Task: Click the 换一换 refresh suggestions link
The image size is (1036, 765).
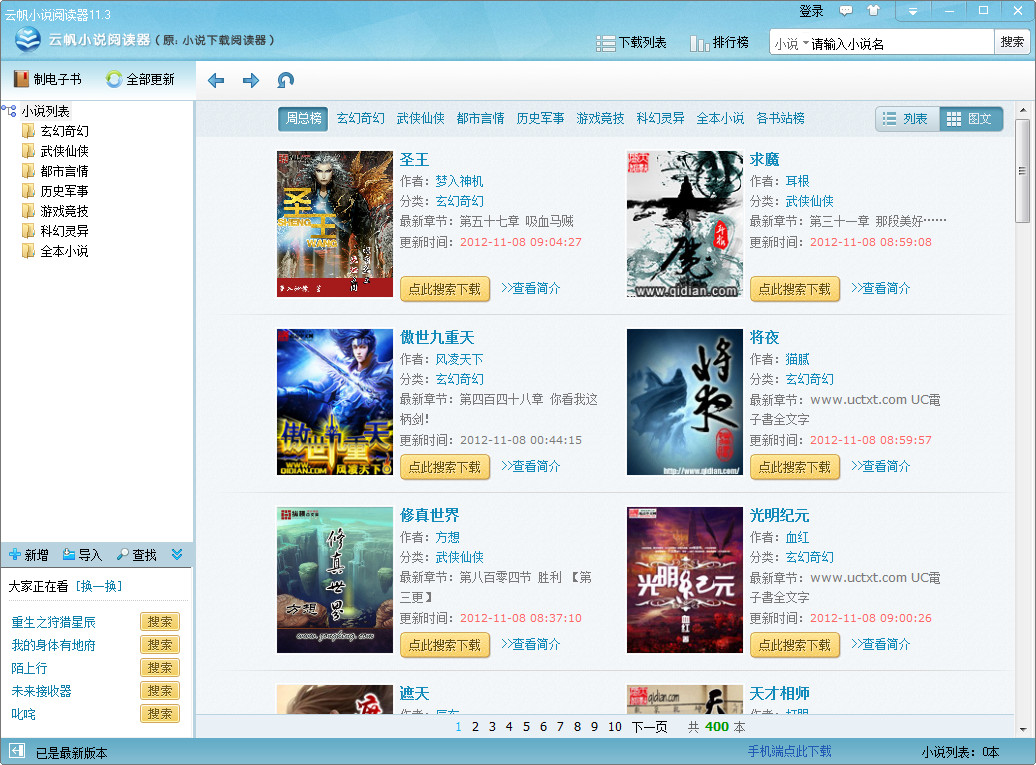Action: [x=99, y=586]
